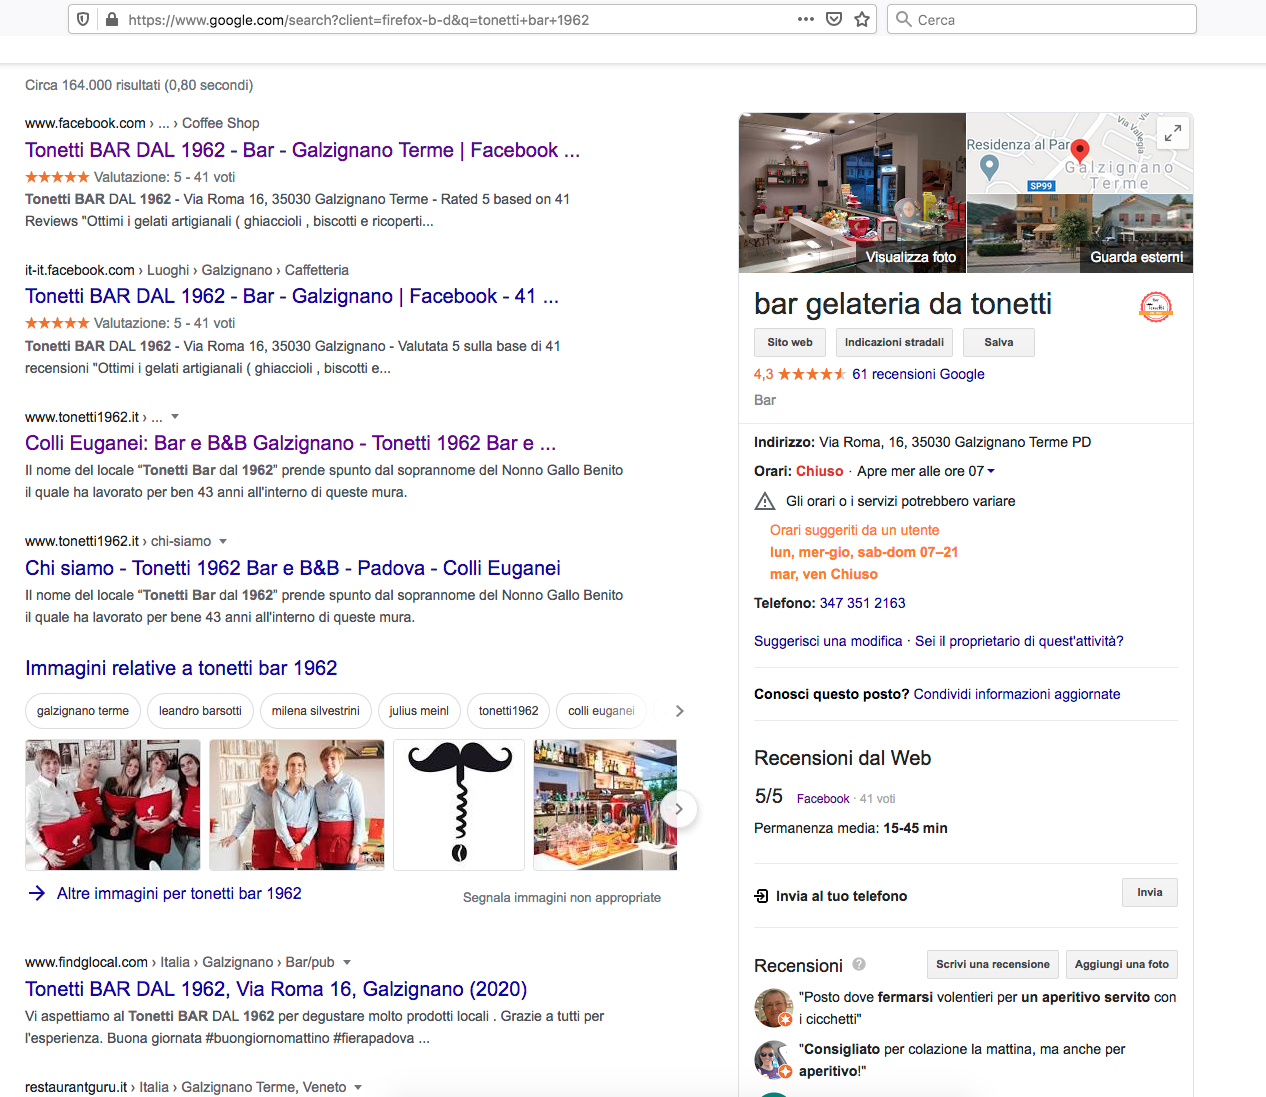Click the padlock site security icon

click(x=110, y=18)
